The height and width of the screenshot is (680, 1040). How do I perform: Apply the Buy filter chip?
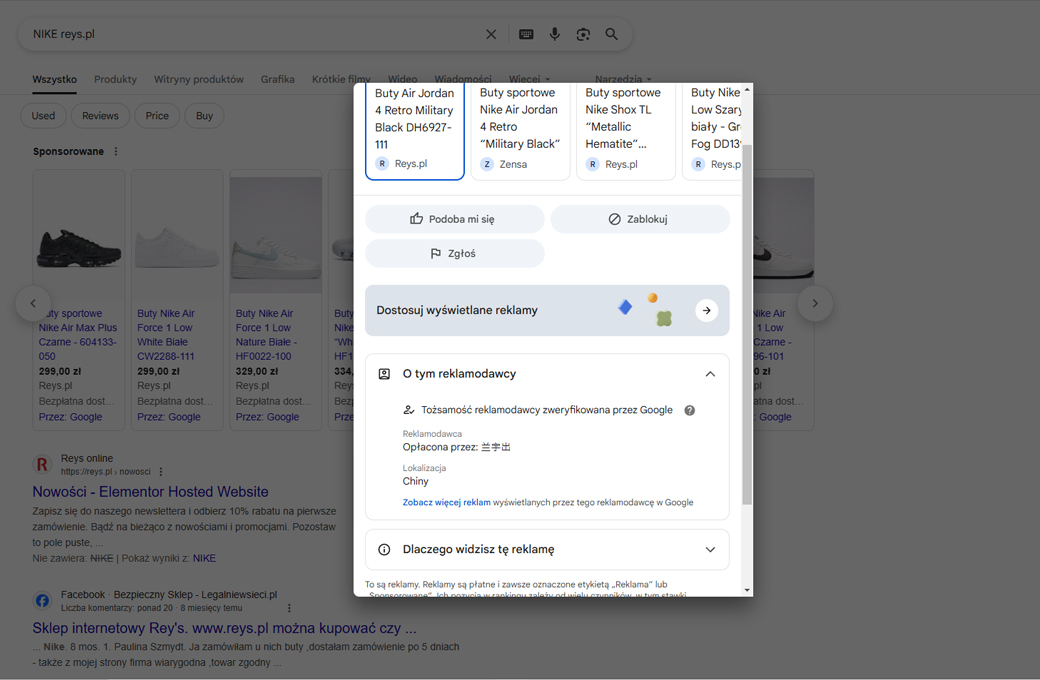(204, 115)
